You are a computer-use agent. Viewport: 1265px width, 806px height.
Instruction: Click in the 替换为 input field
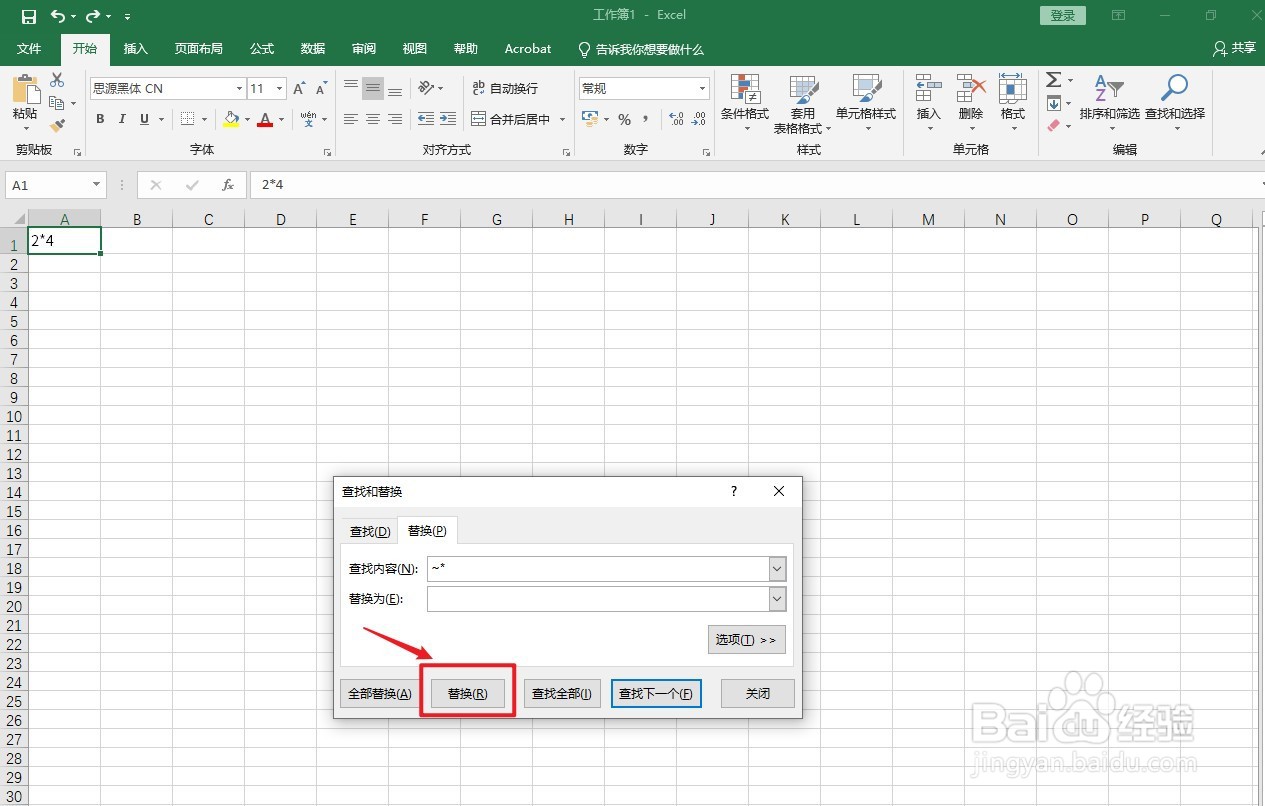pos(598,599)
